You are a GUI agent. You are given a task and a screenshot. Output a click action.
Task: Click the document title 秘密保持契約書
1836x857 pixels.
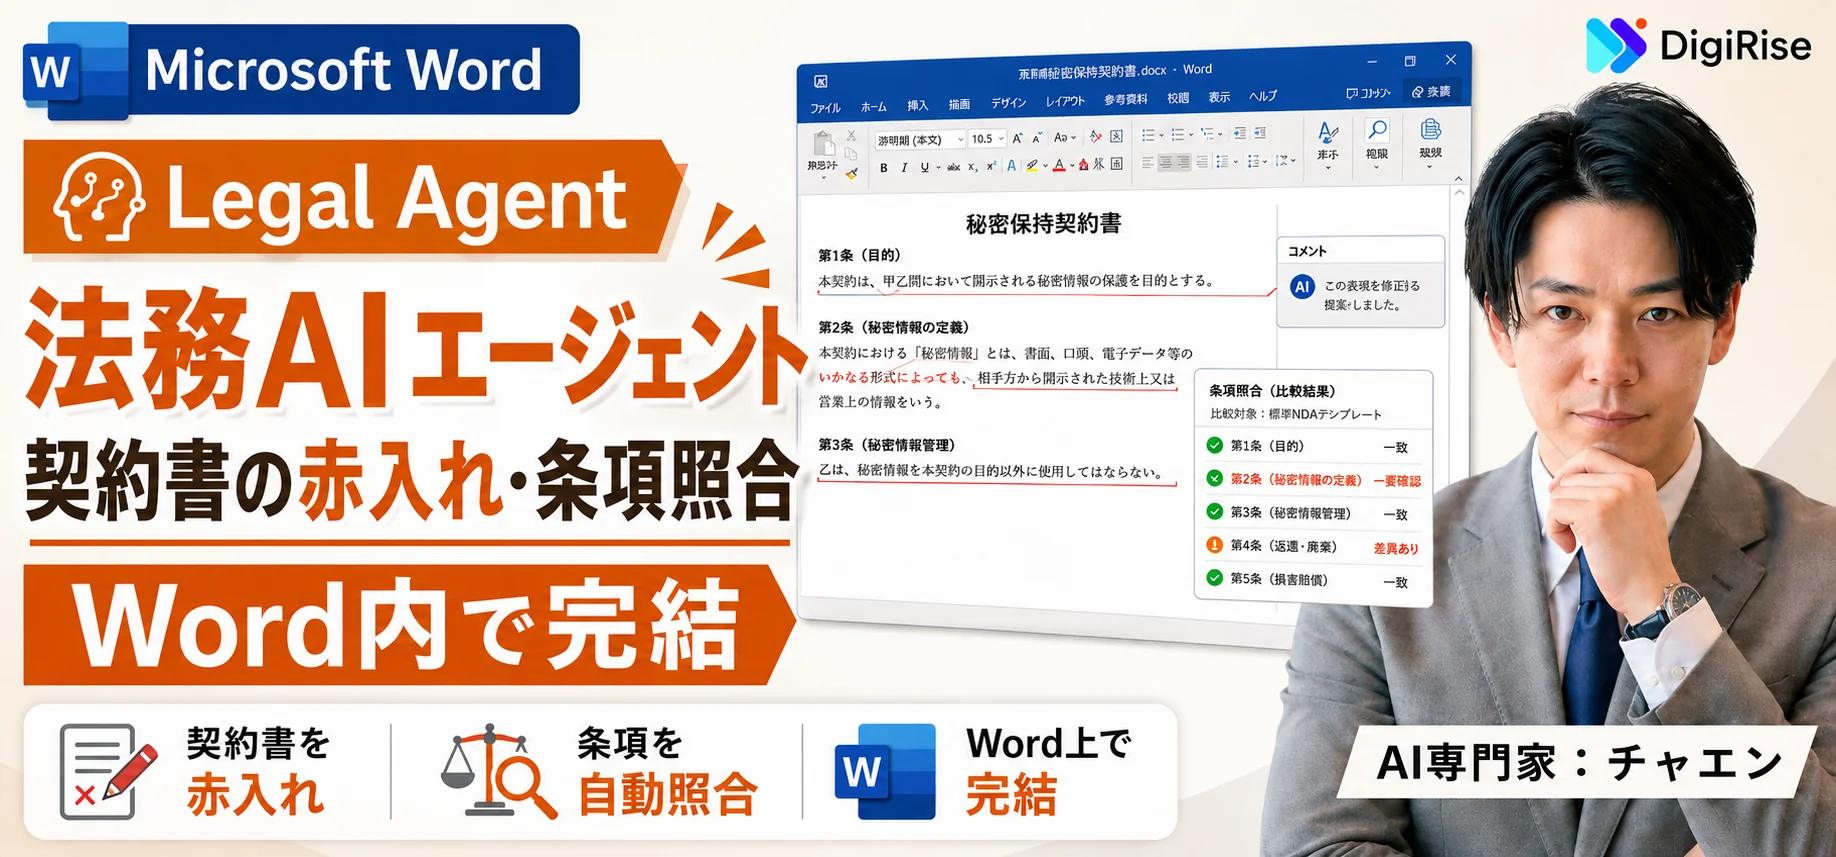[1043, 223]
